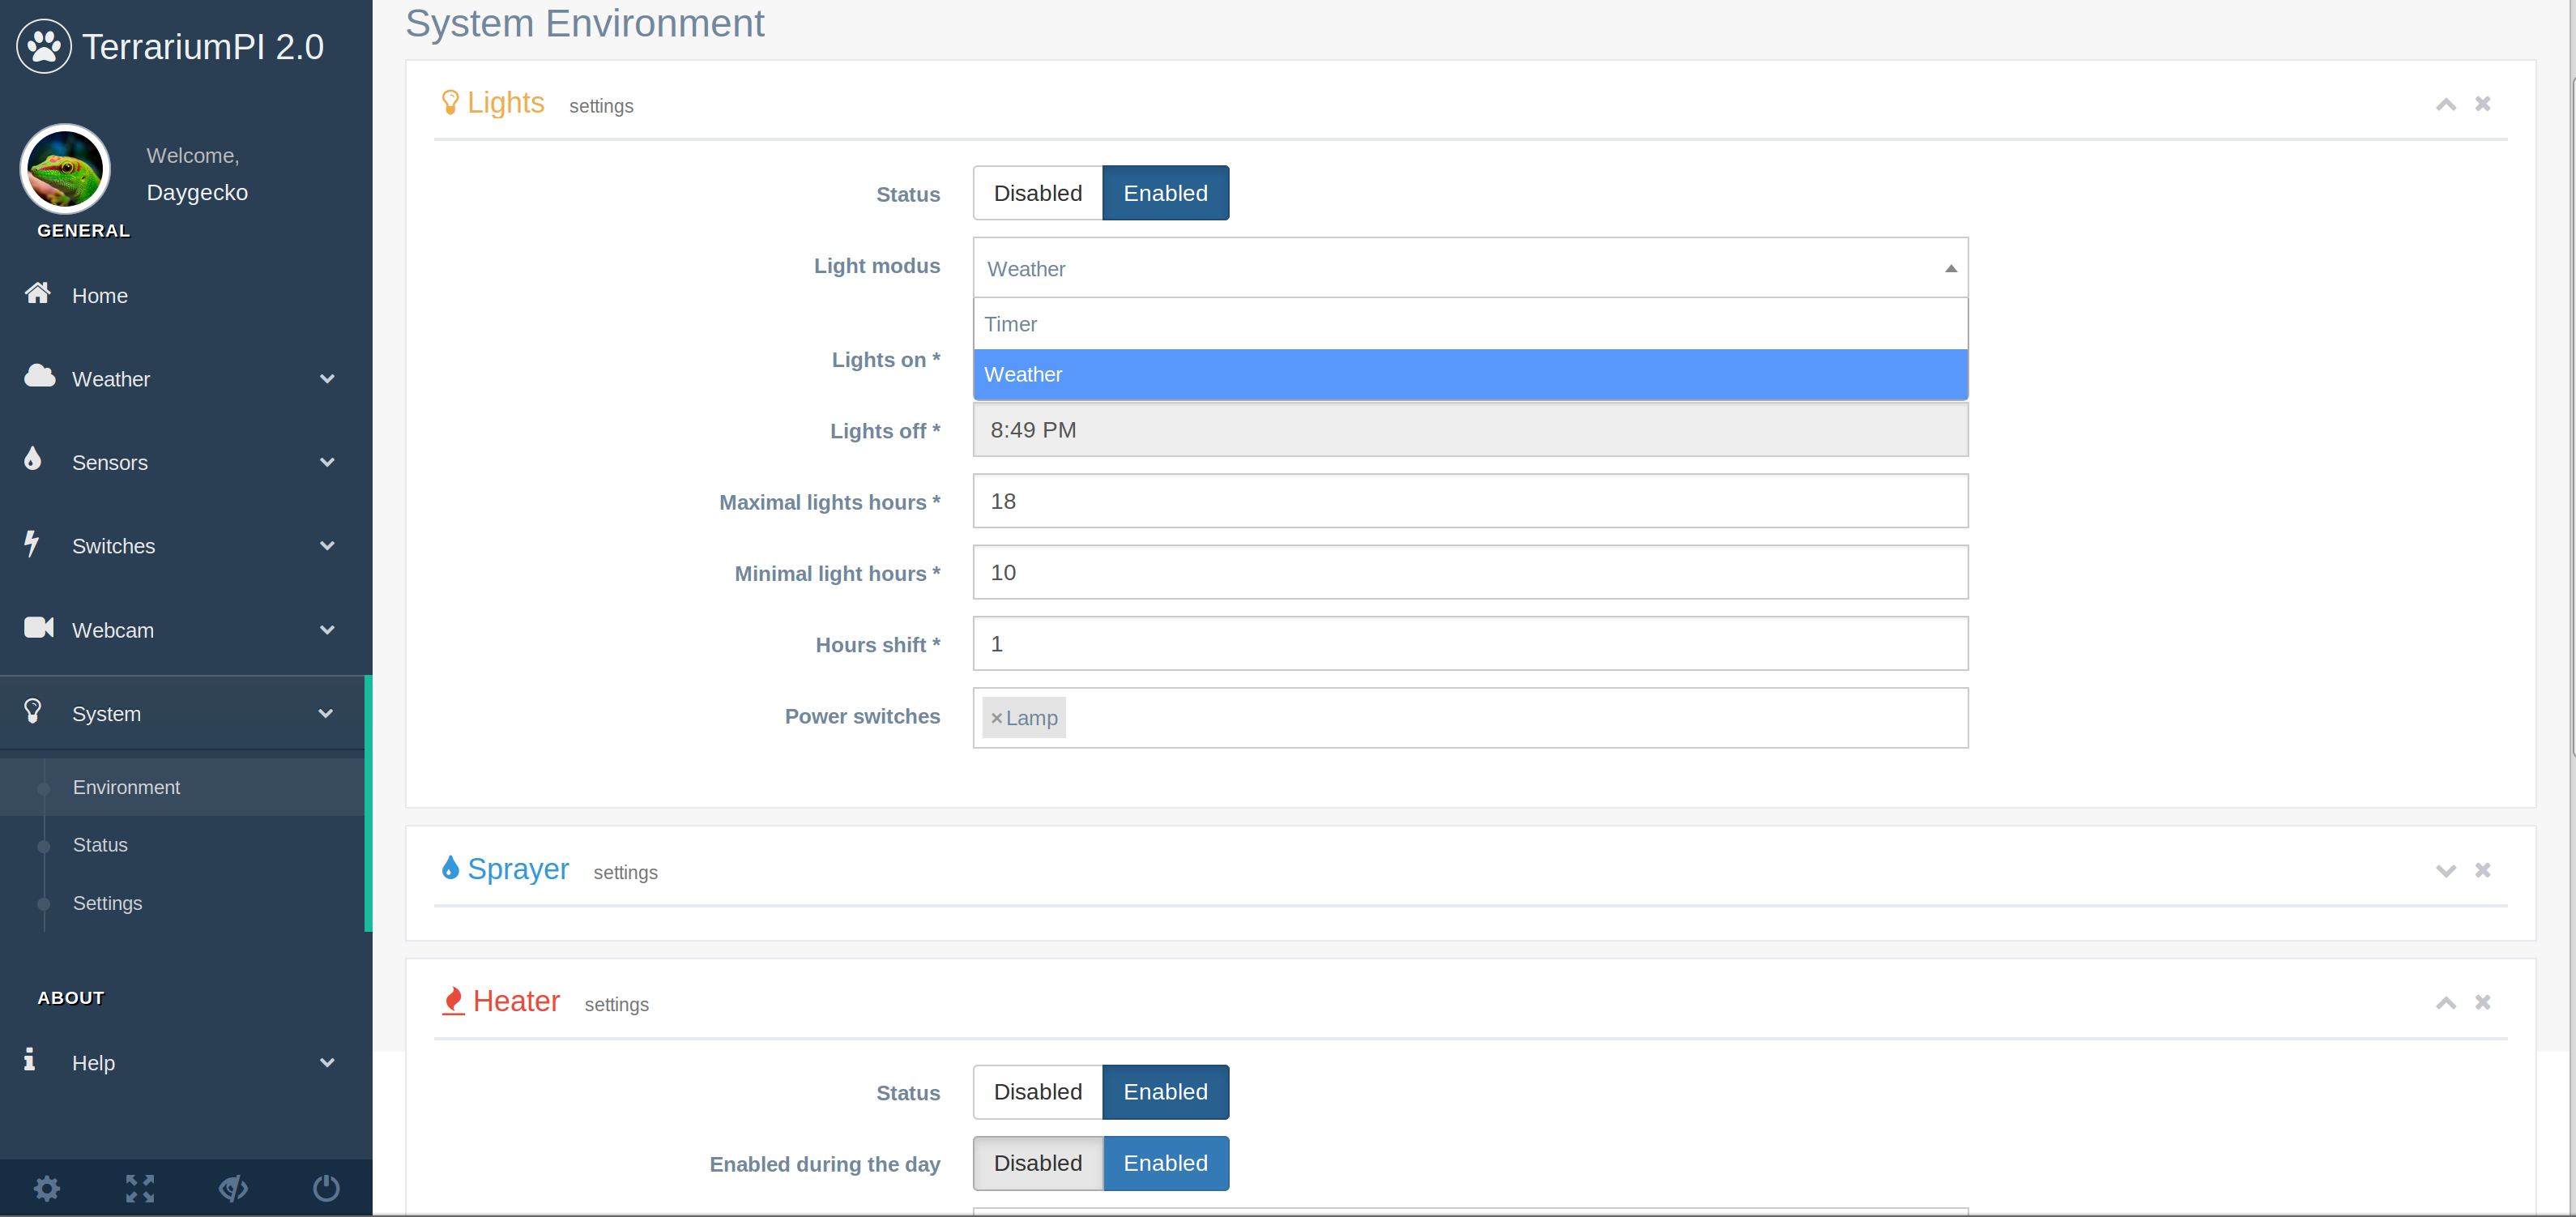
Task: Open the Settings submenu link
Action: click(107, 903)
